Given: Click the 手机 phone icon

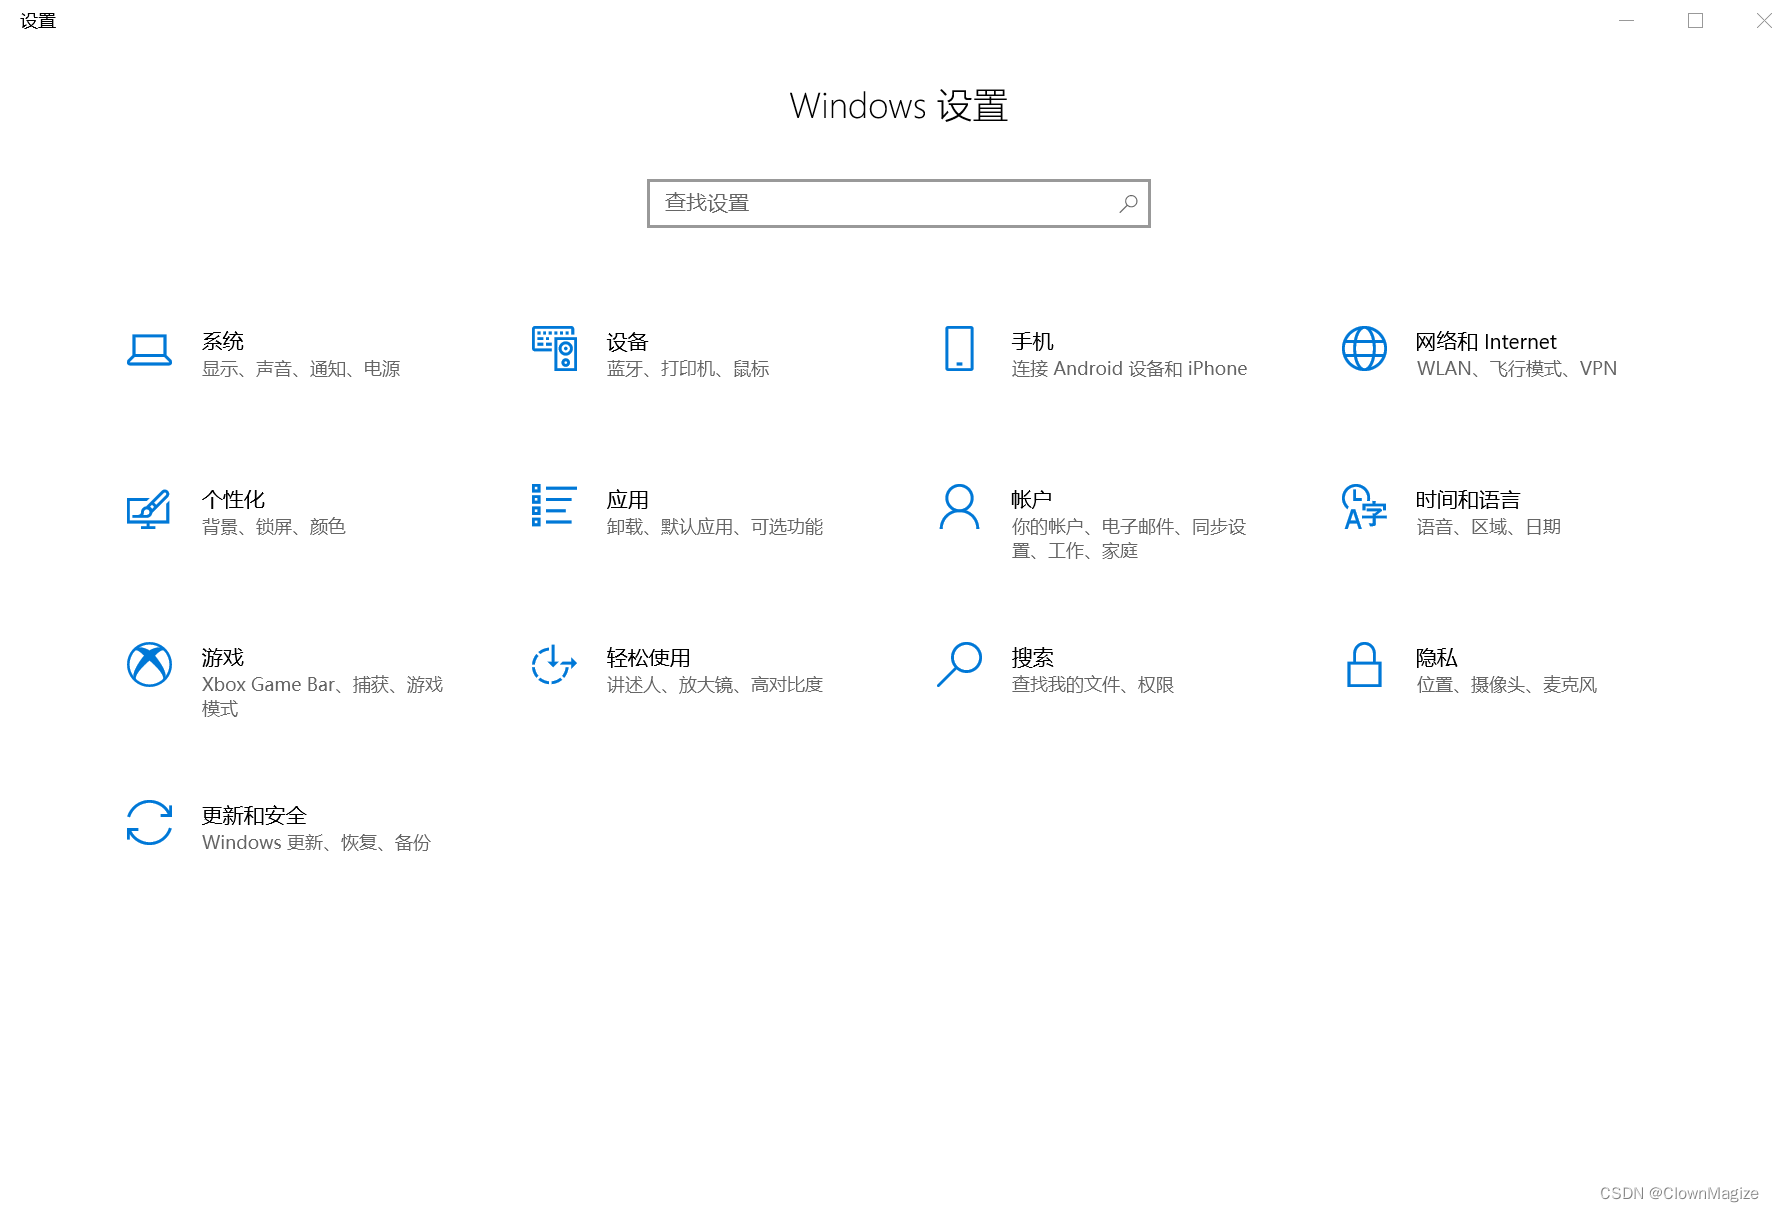Looking at the screenshot, I should [959, 348].
